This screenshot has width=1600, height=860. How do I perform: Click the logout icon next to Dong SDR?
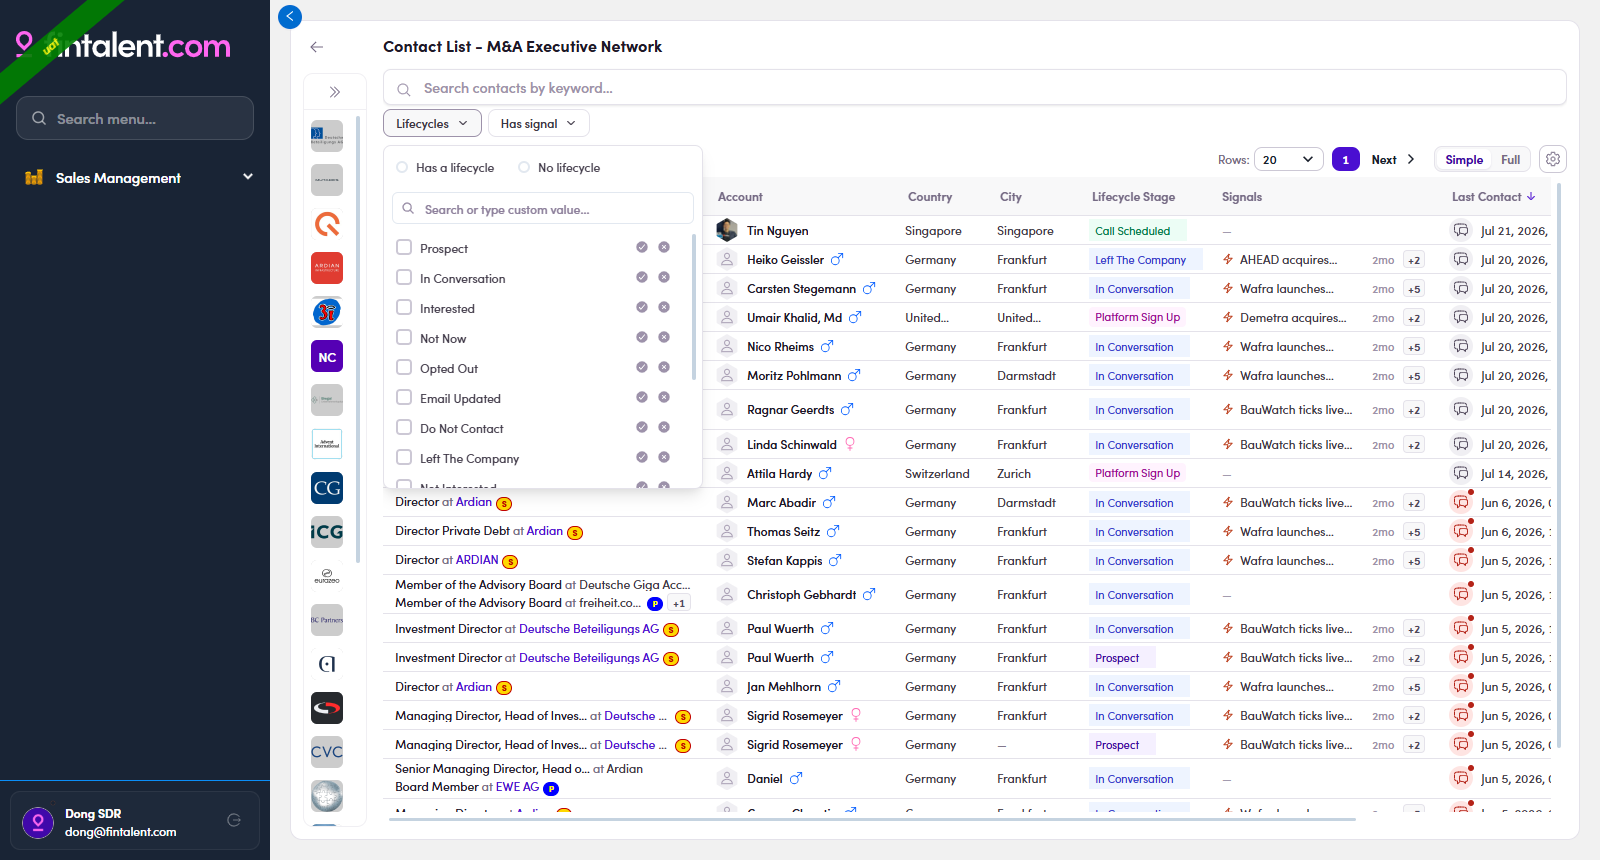234,820
